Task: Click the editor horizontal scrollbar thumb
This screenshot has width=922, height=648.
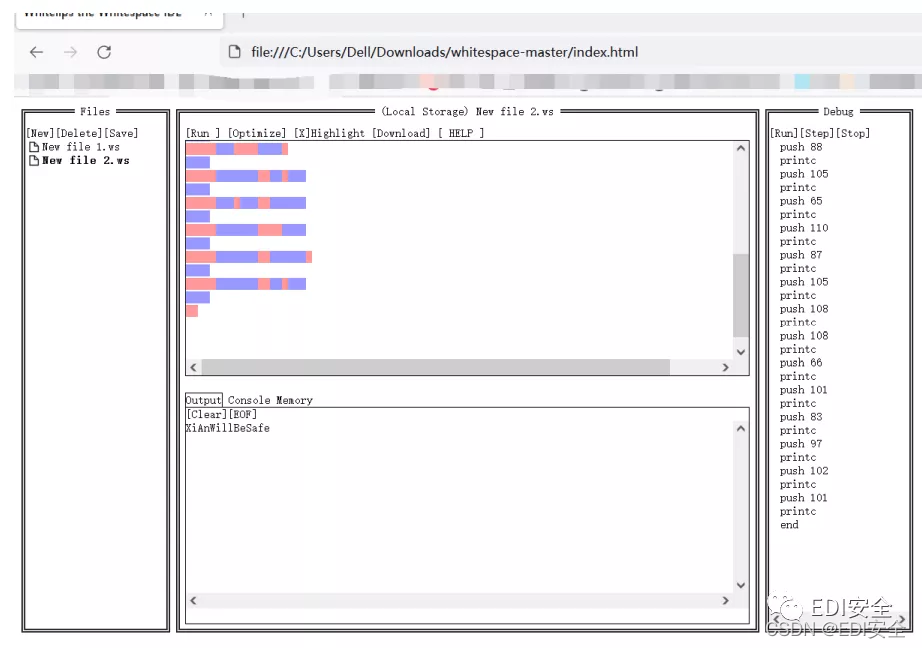Action: coord(436,368)
